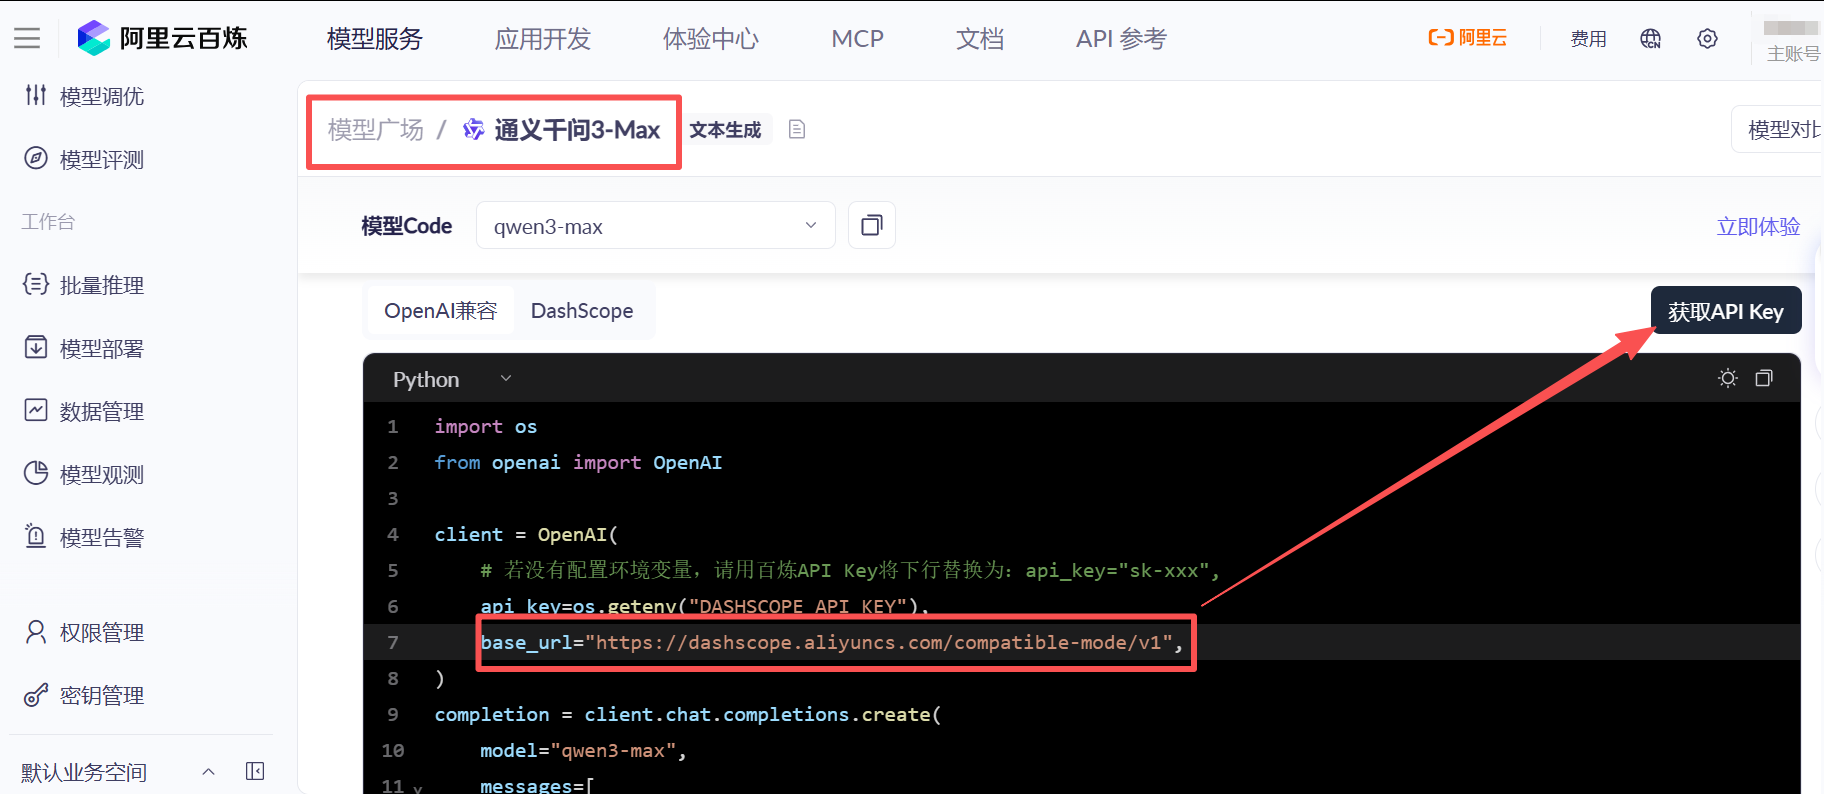Click the model deployment download icon
1824x794 pixels.
[x=36, y=347]
